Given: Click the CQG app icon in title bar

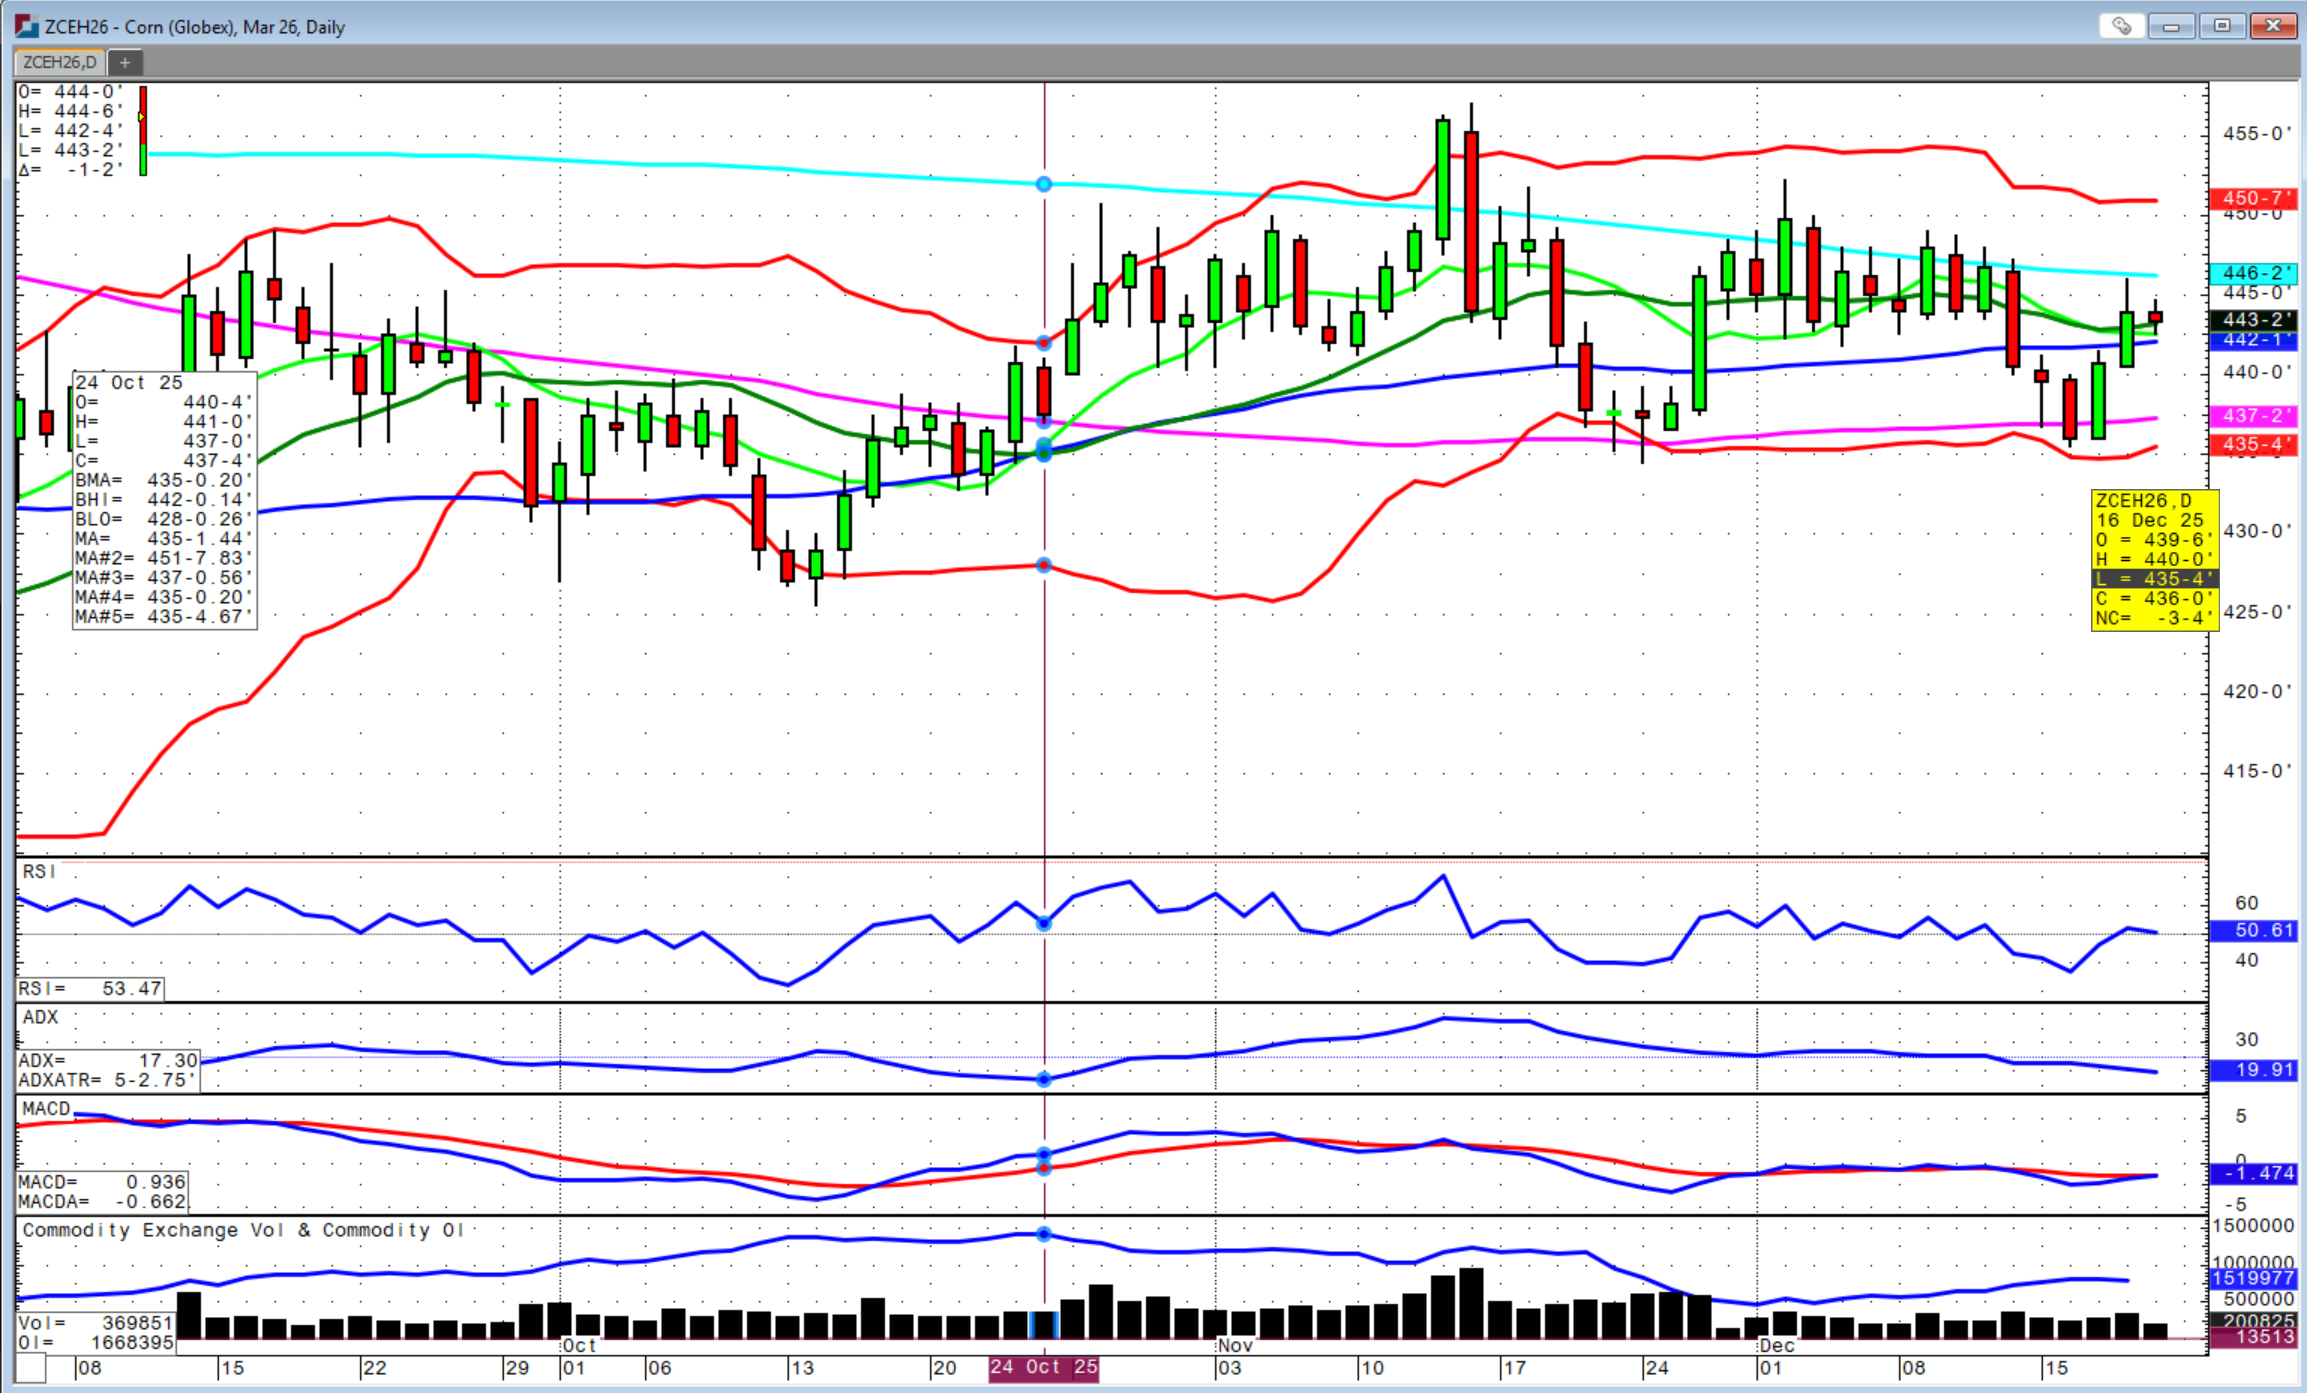Looking at the screenshot, I should (x=25, y=27).
